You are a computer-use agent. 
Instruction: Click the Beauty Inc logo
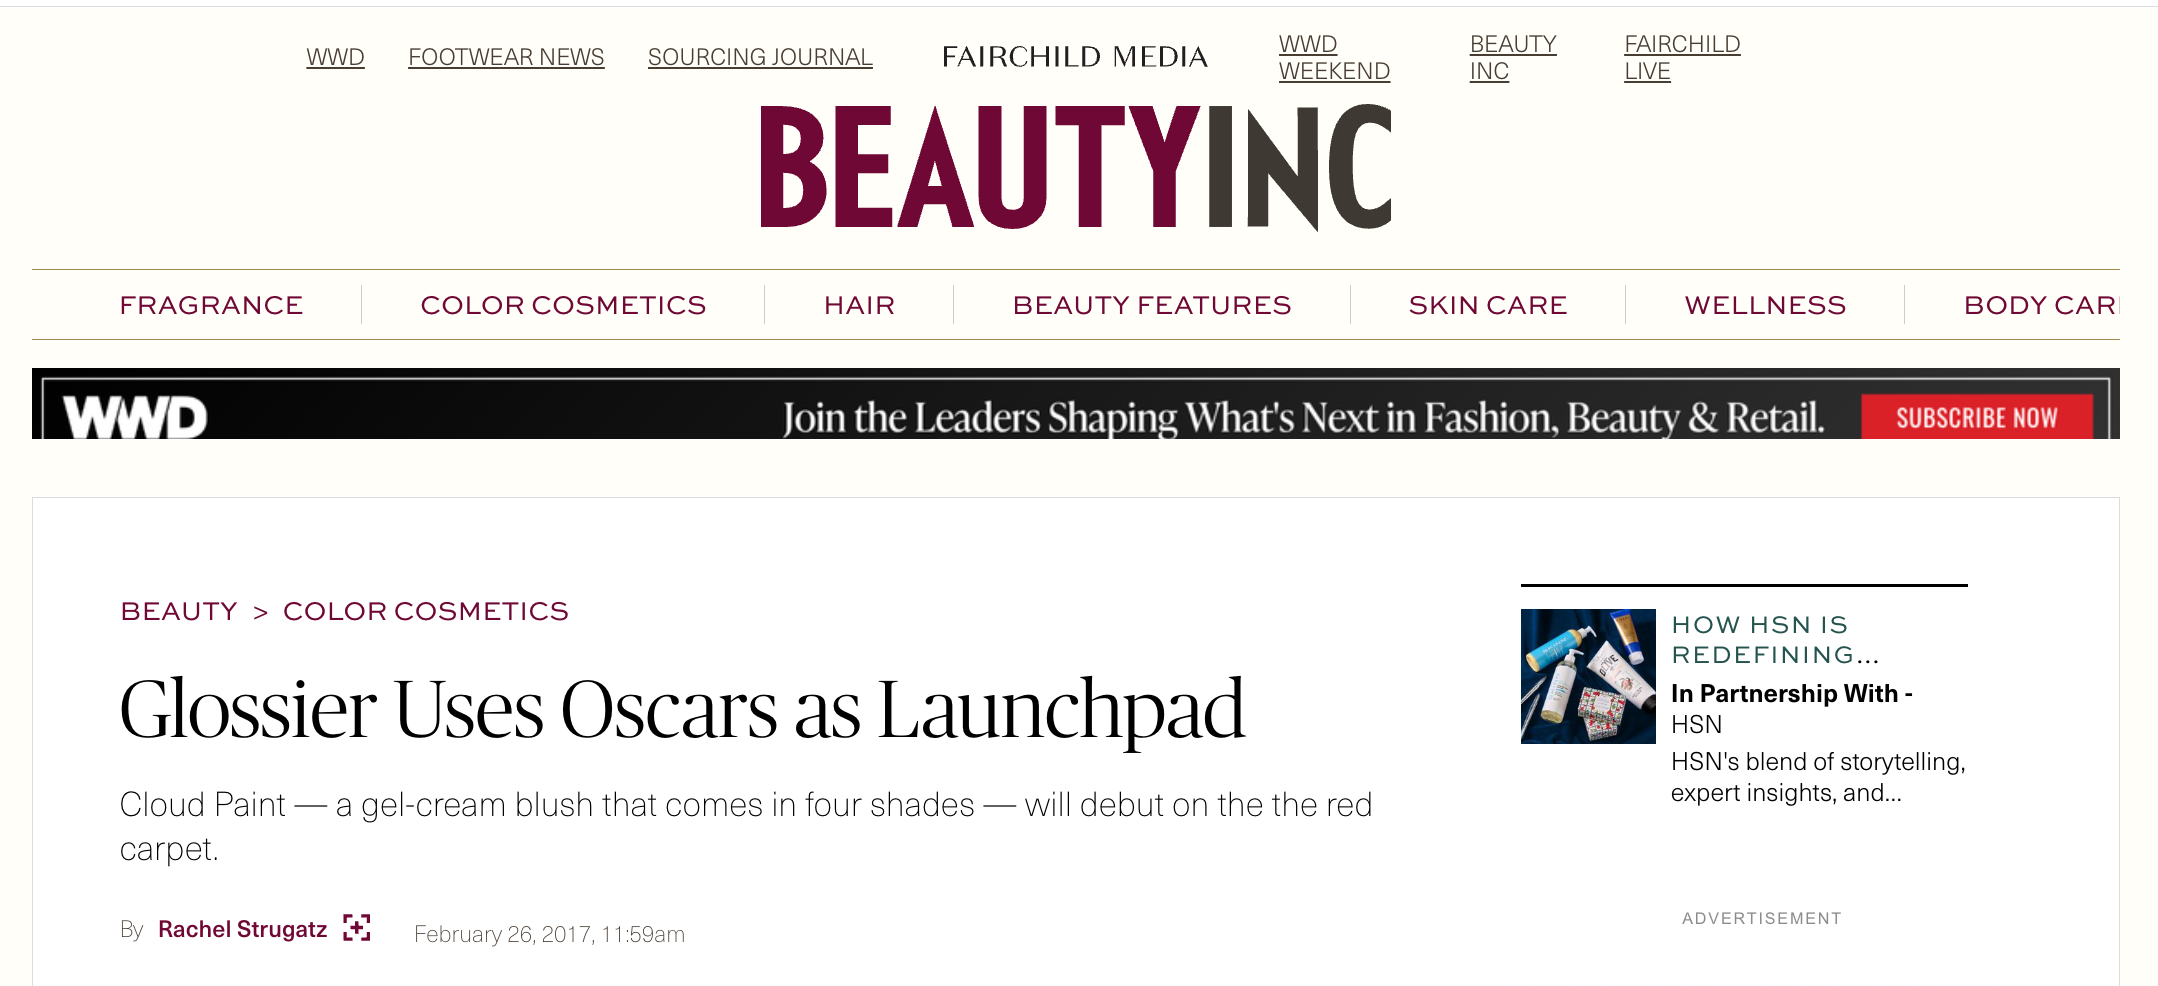pos(1076,167)
